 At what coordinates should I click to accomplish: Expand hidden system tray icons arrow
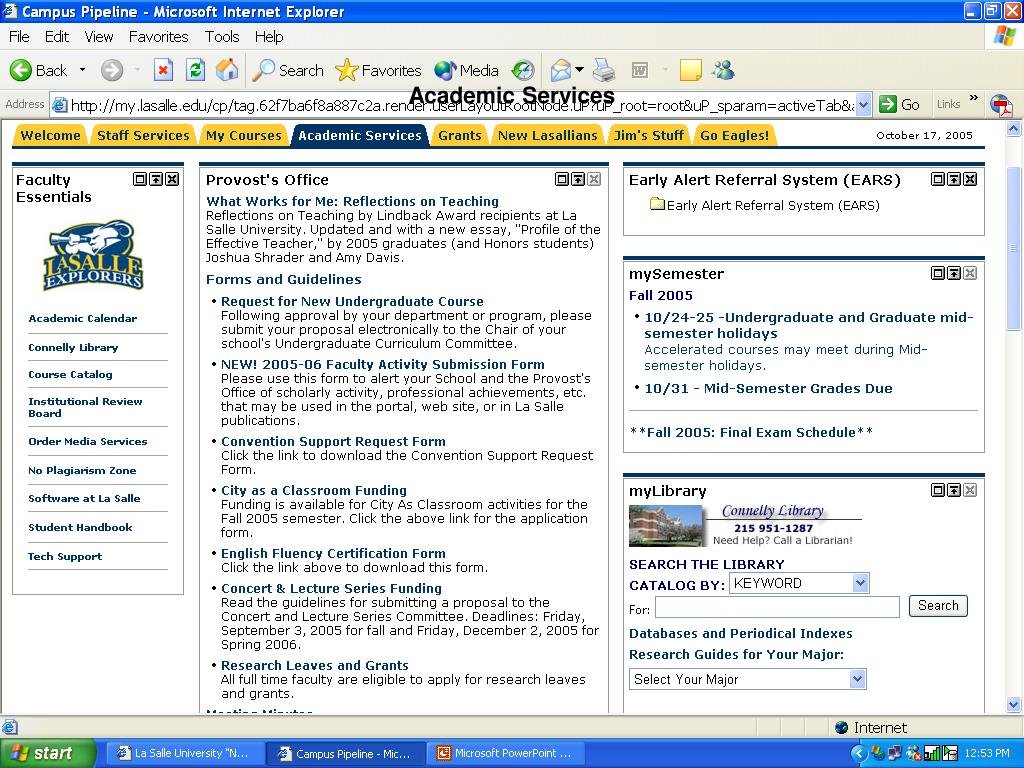click(x=859, y=754)
